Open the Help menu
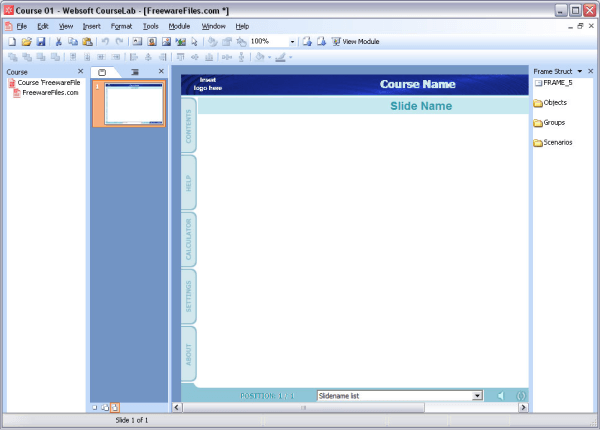Image resolution: width=600 pixels, height=430 pixels. click(x=242, y=26)
